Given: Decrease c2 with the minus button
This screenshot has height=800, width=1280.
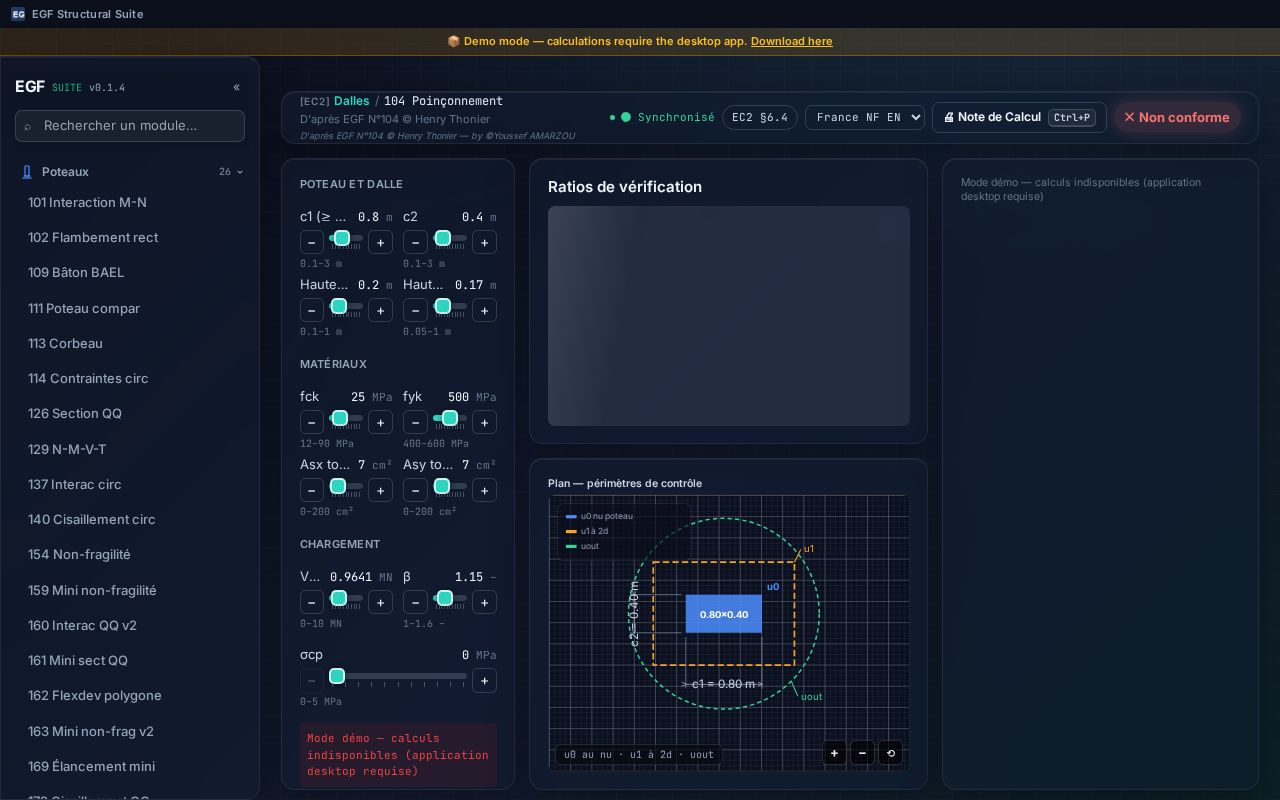Looking at the screenshot, I should (415, 242).
